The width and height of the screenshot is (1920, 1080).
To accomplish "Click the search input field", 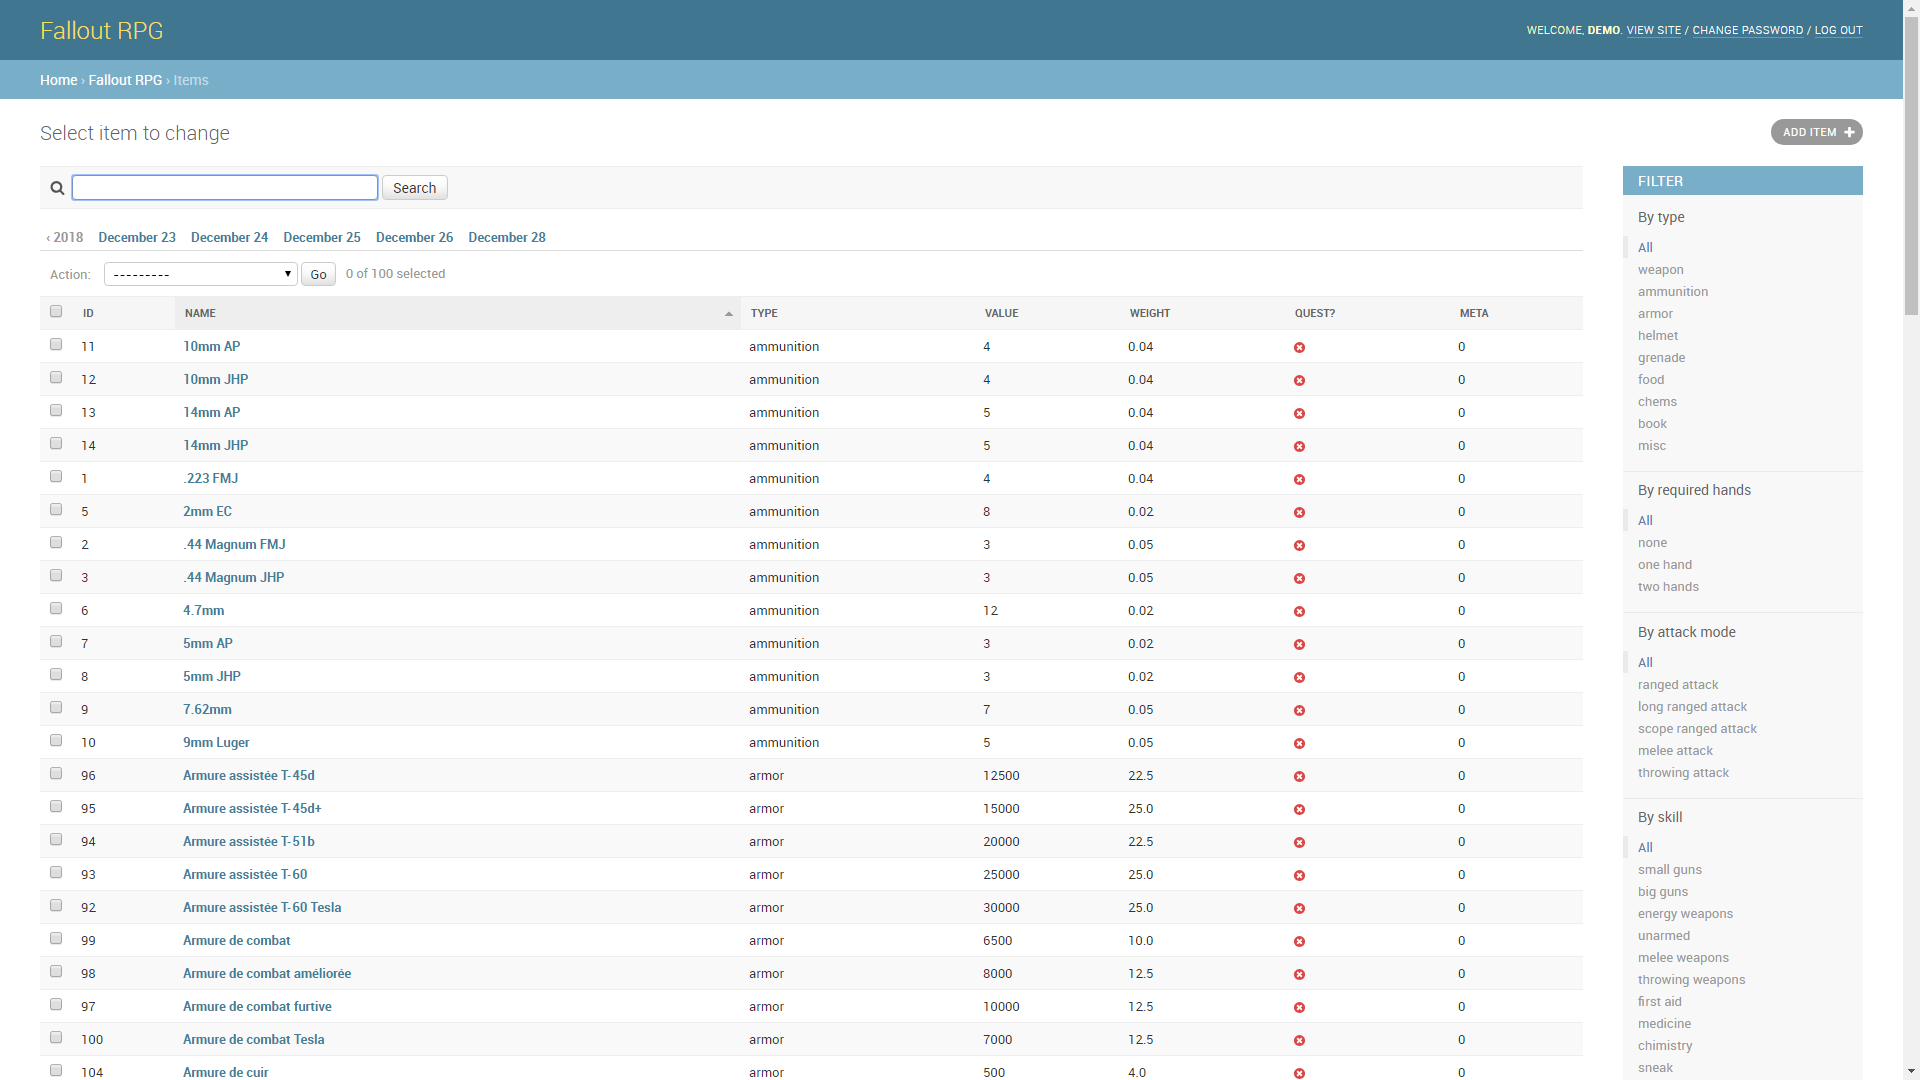I will coord(225,188).
